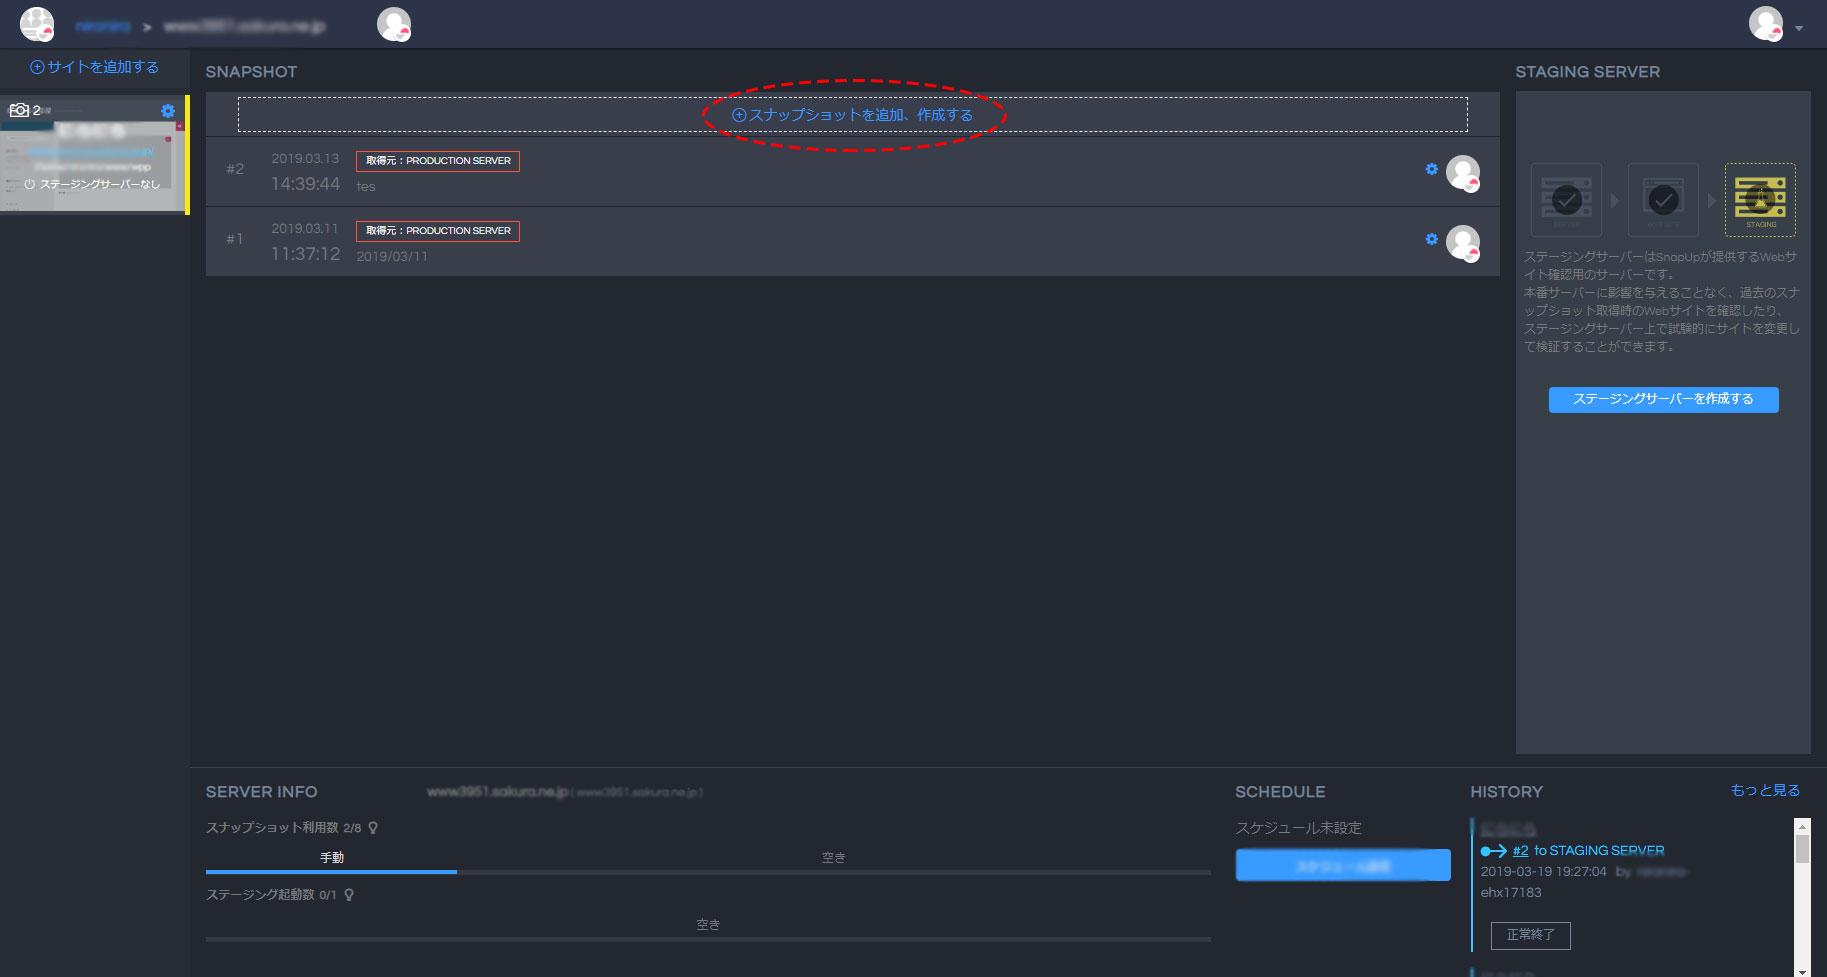1827x977 pixels.
Task: Click the help bulb beside スナップショット利用数
Action: [x=373, y=828]
